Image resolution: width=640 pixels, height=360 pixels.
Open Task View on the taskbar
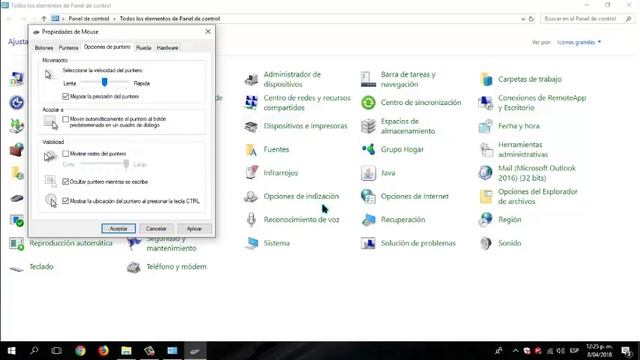pos(57,351)
